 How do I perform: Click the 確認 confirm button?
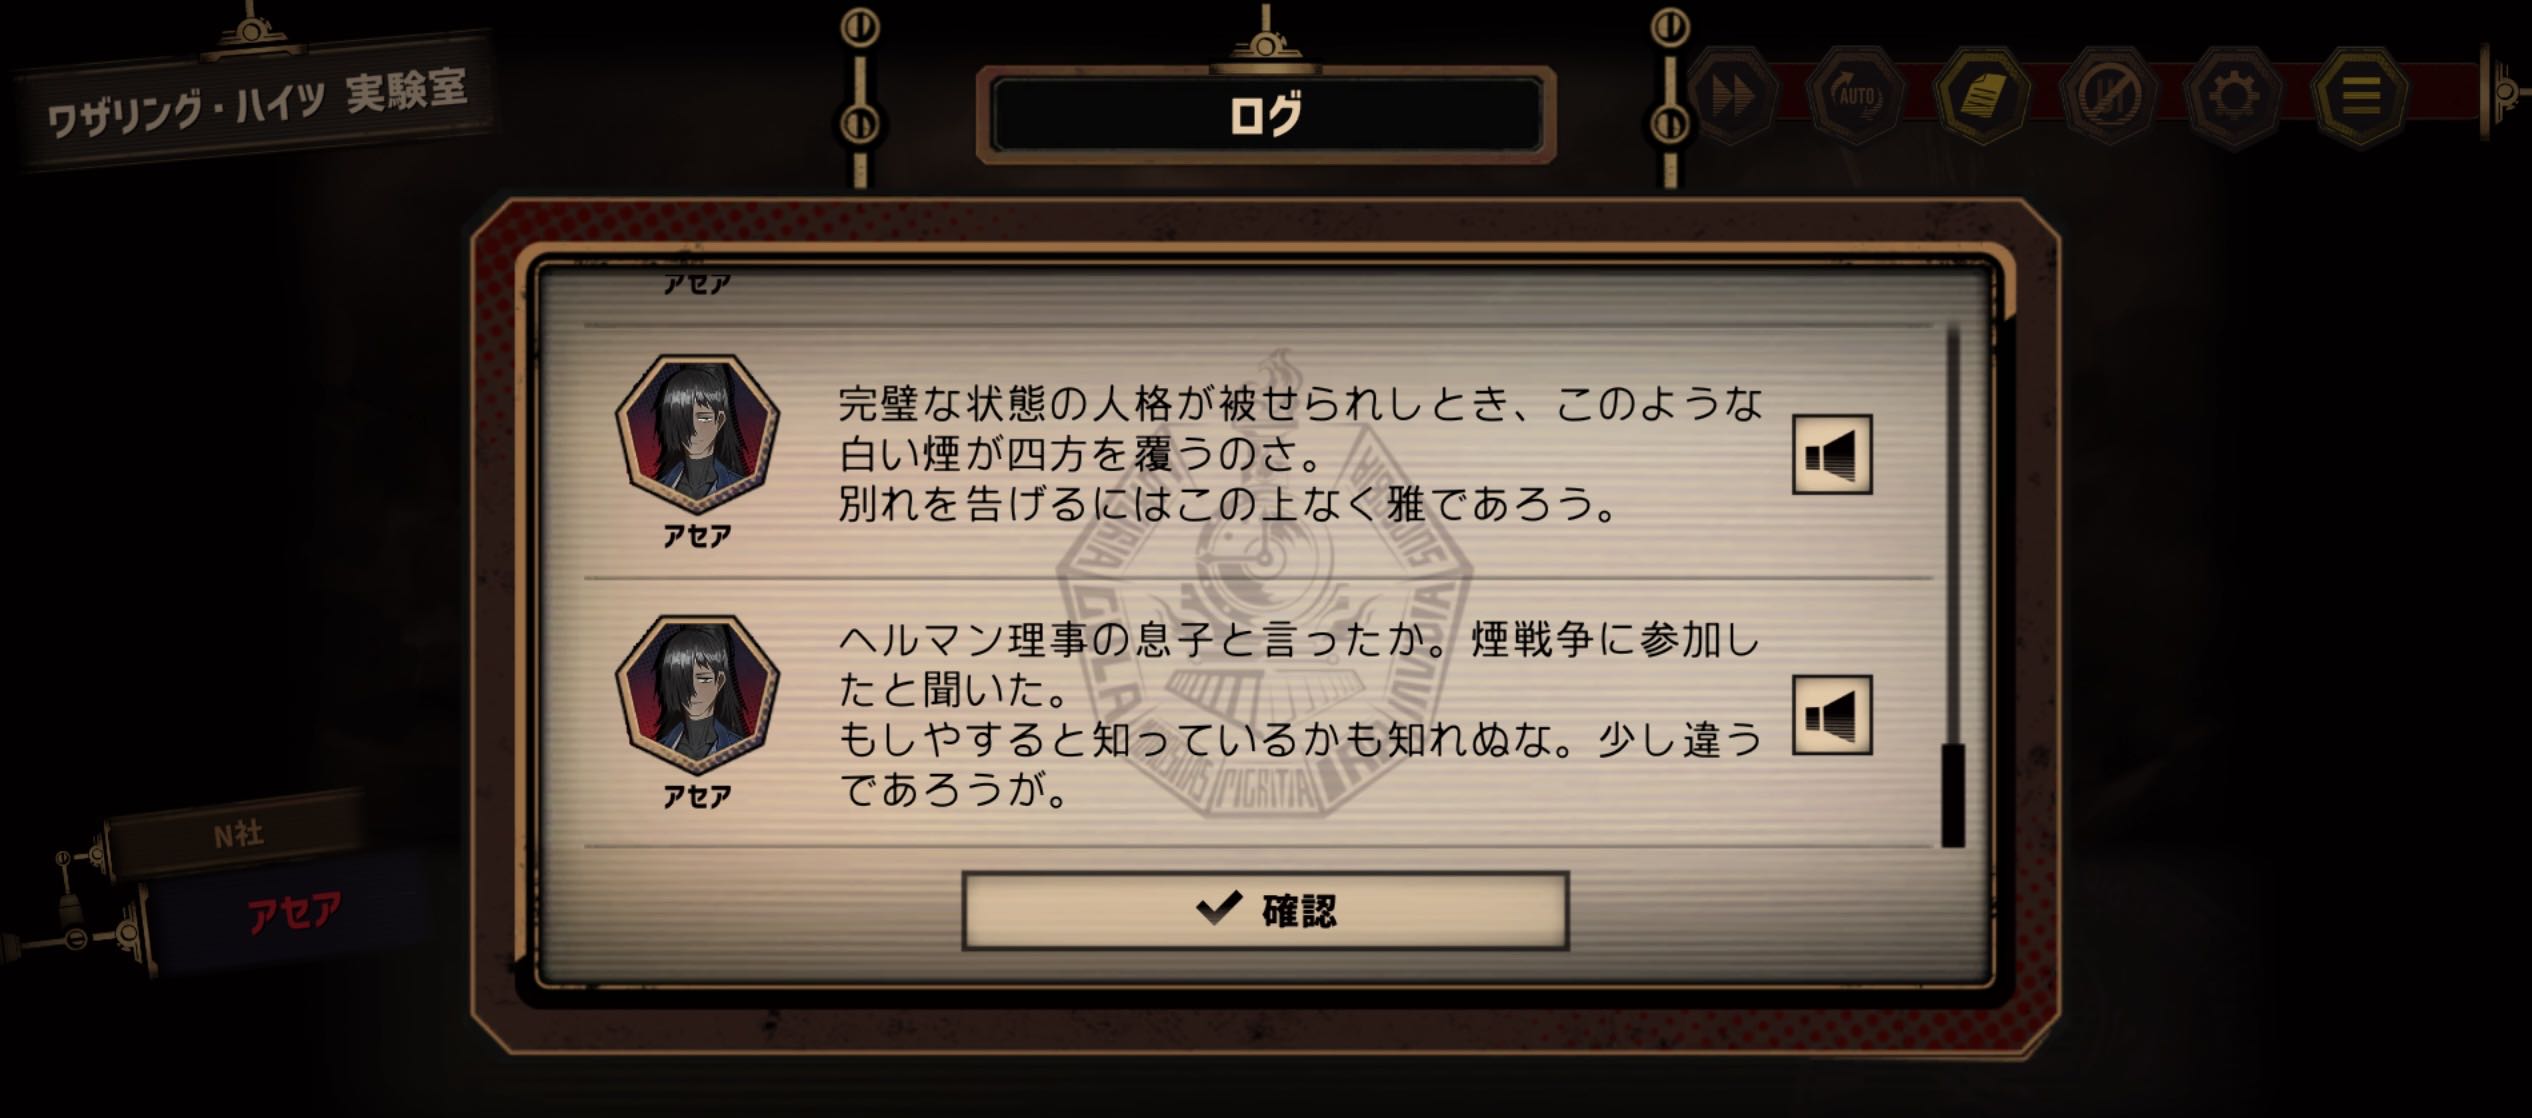pos(1265,910)
